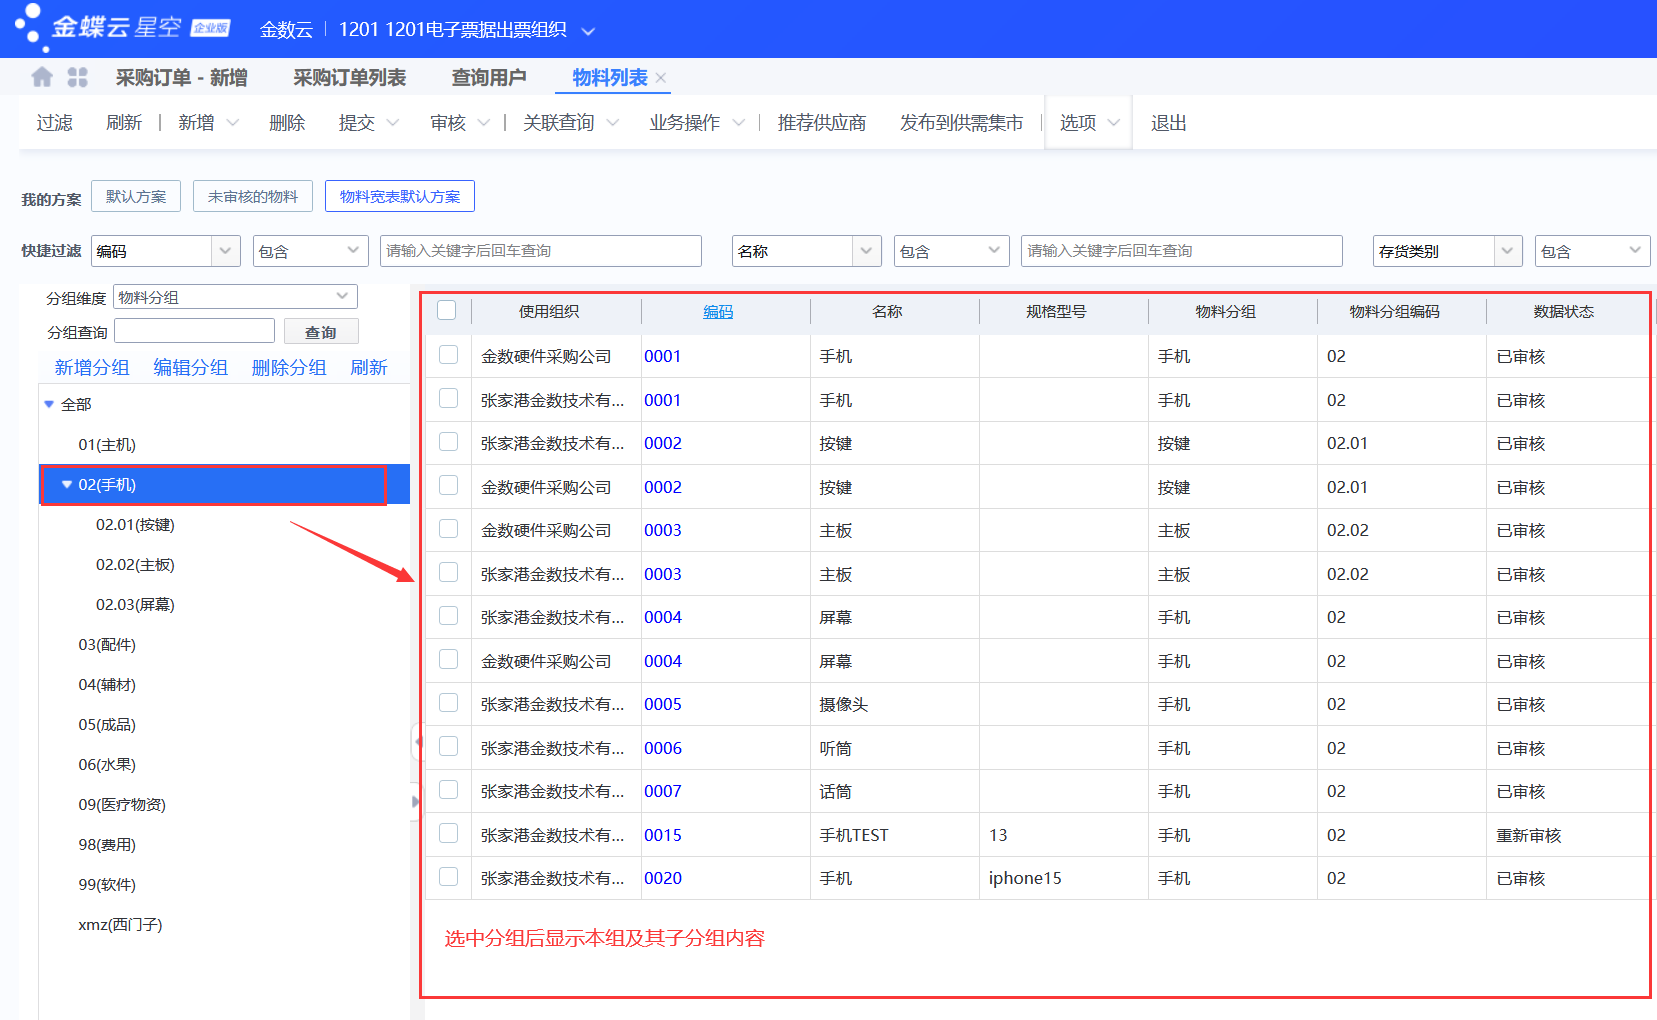Select the 02.02(主板) group node

click(135, 565)
